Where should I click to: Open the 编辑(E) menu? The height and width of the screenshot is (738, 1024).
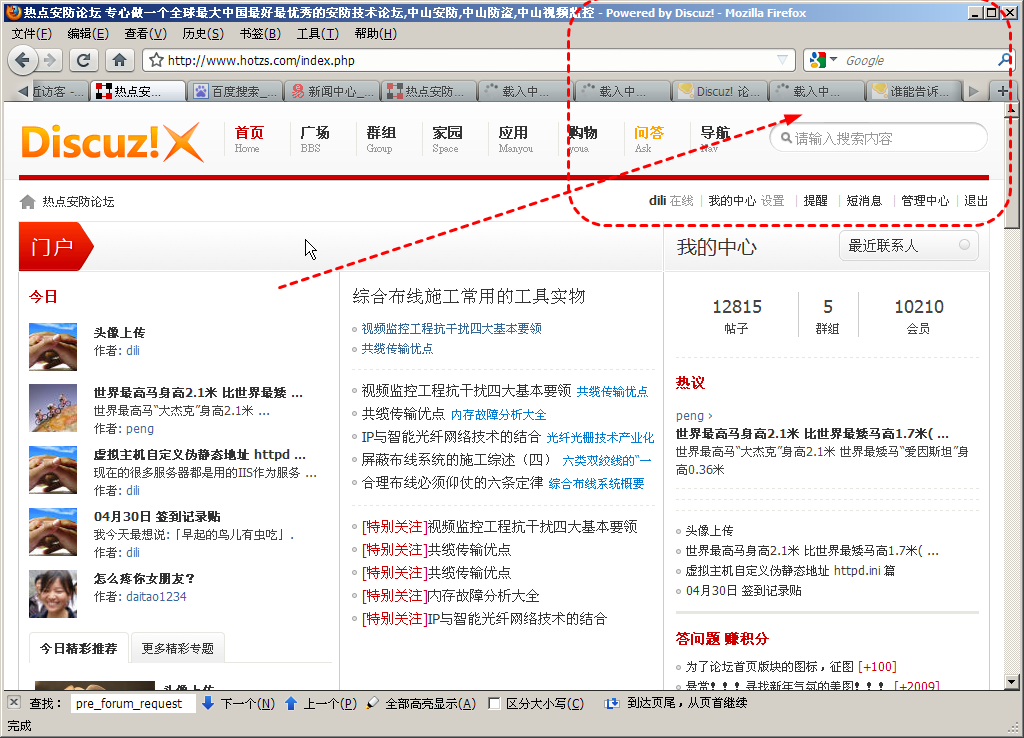(x=88, y=33)
